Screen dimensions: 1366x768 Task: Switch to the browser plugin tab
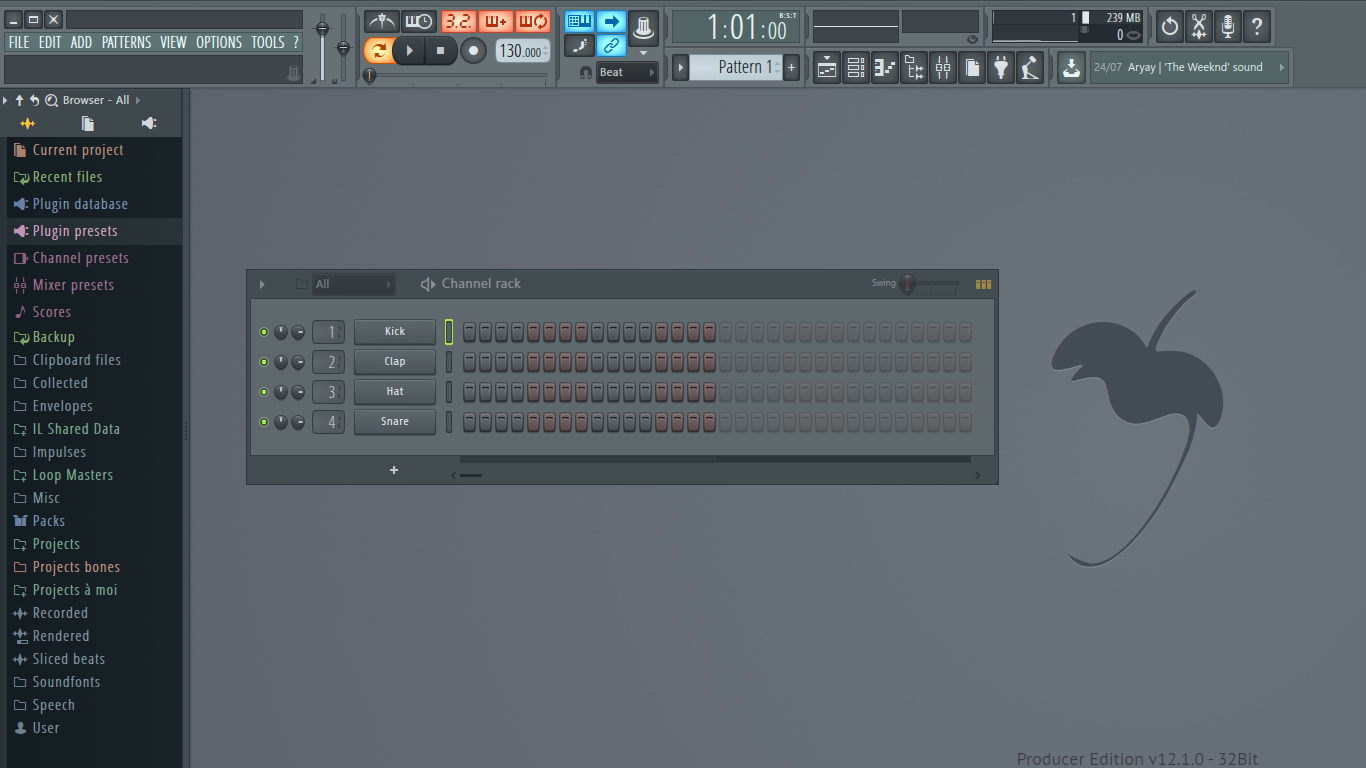coord(149,123)
